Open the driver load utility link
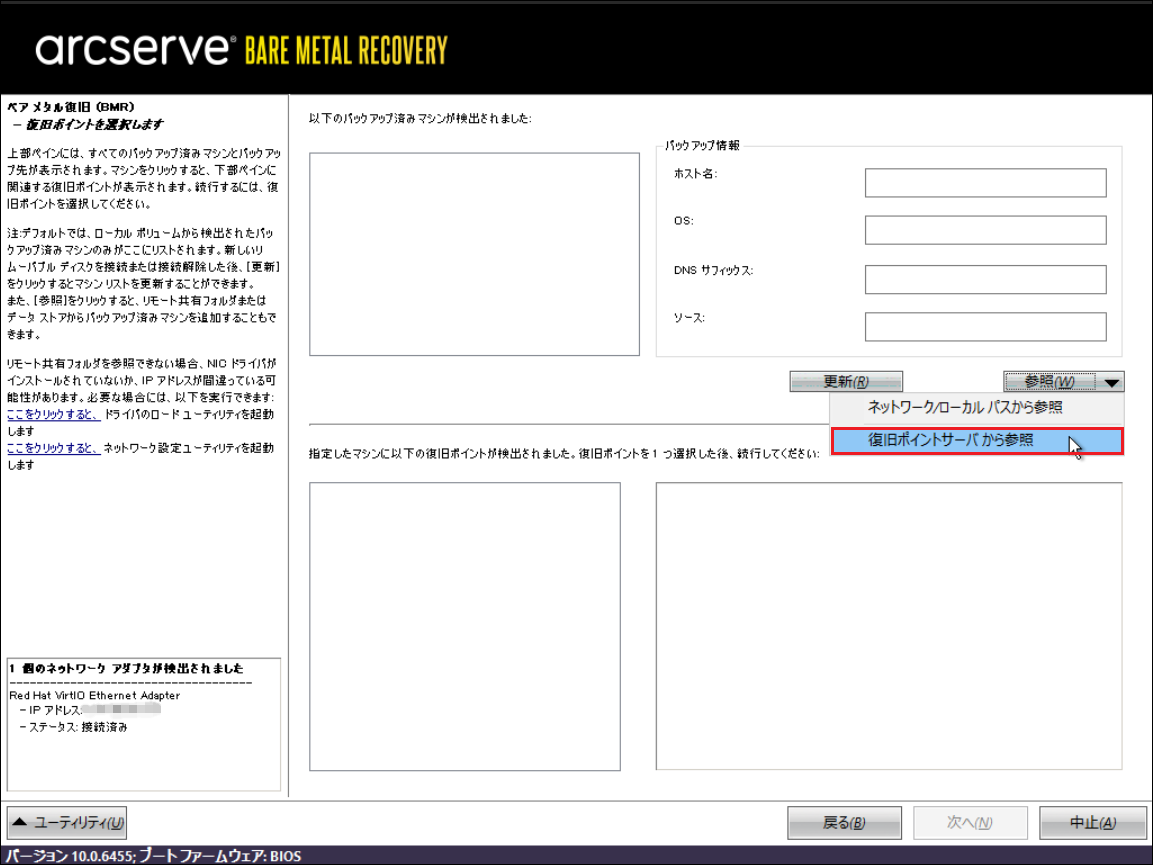The width and height of the screenshot is (1153, 865). (53, 414)
